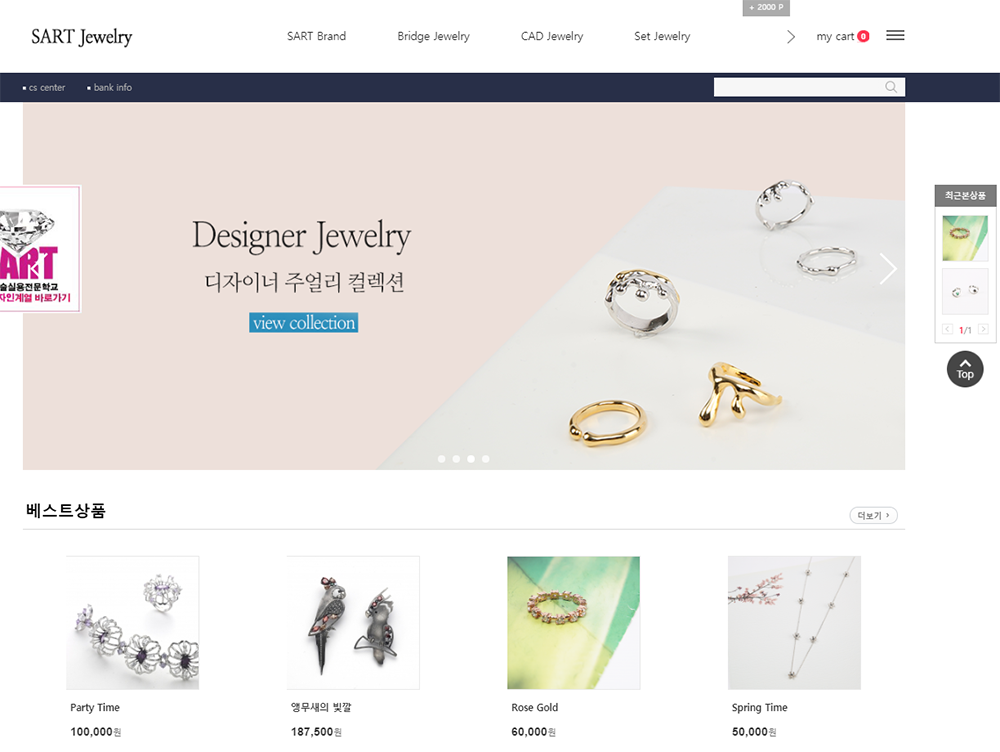
Task: Show next recently viewed page arrow
Action: (983, 329)
